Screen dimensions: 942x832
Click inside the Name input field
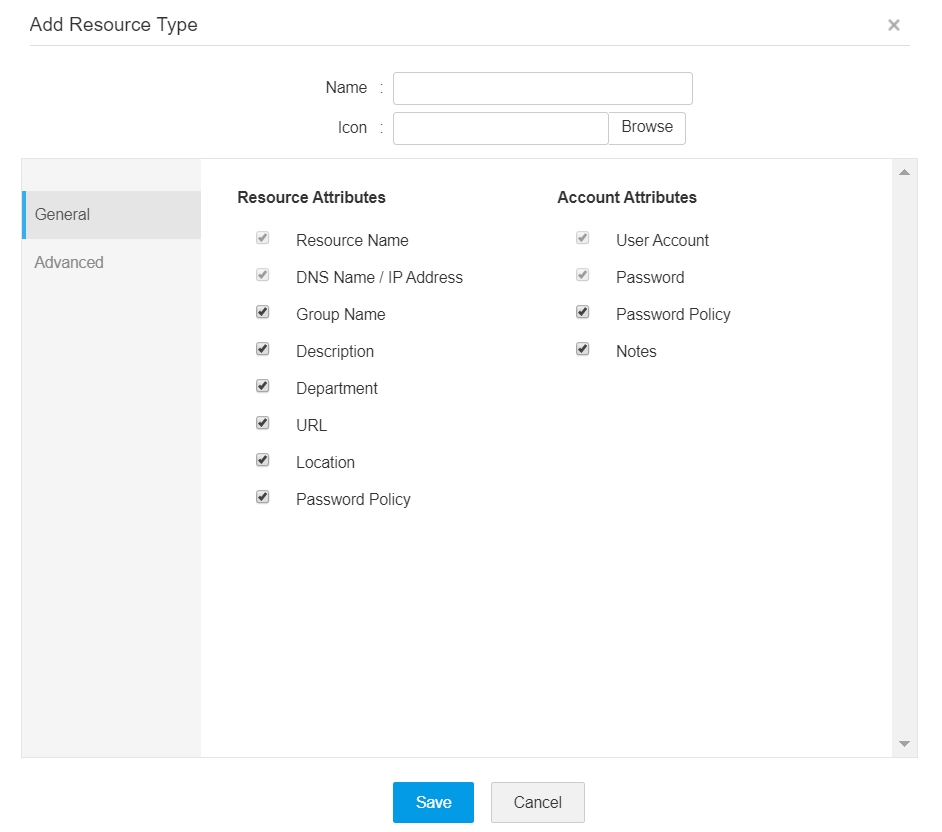coord(542,88)
